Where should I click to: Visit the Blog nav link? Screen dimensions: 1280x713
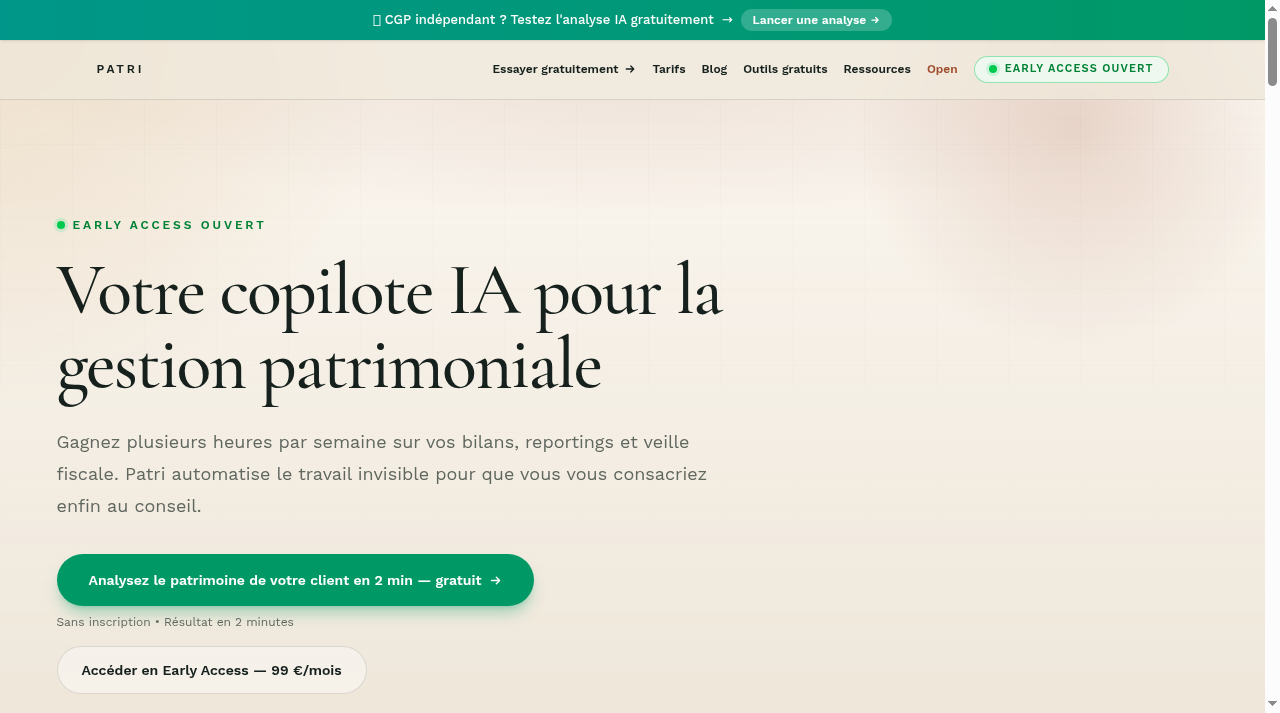click(714, 69)
